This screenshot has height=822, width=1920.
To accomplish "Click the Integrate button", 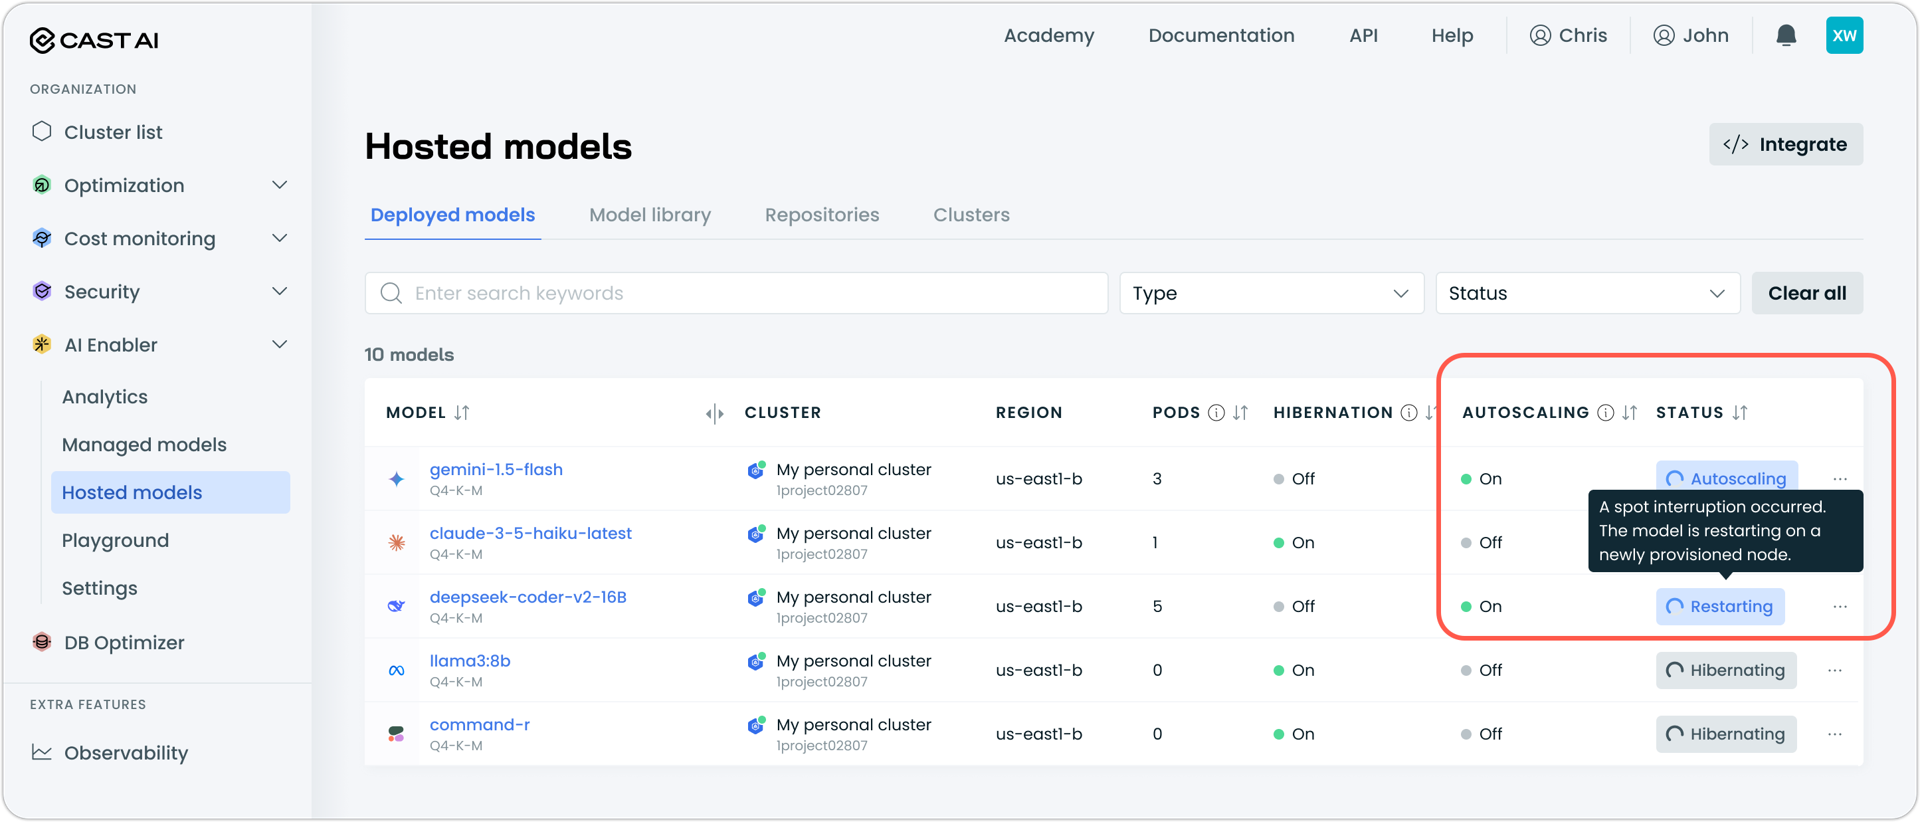I will click(x=1786, y=144).
